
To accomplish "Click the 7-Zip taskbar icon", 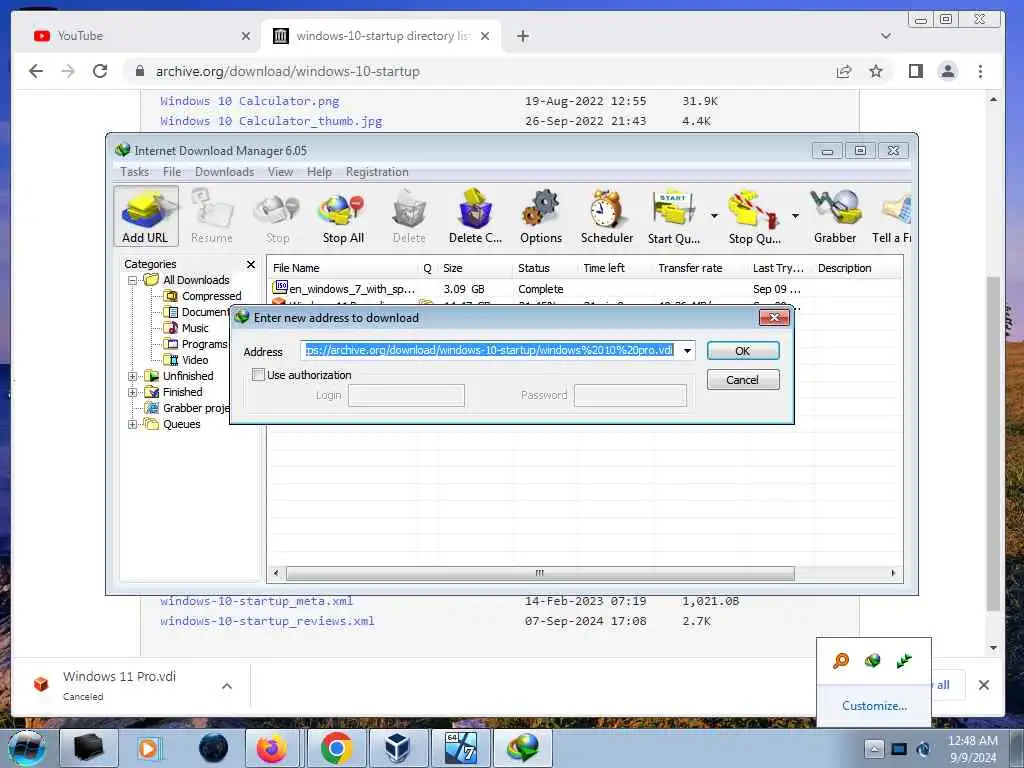I will [460, 748].
